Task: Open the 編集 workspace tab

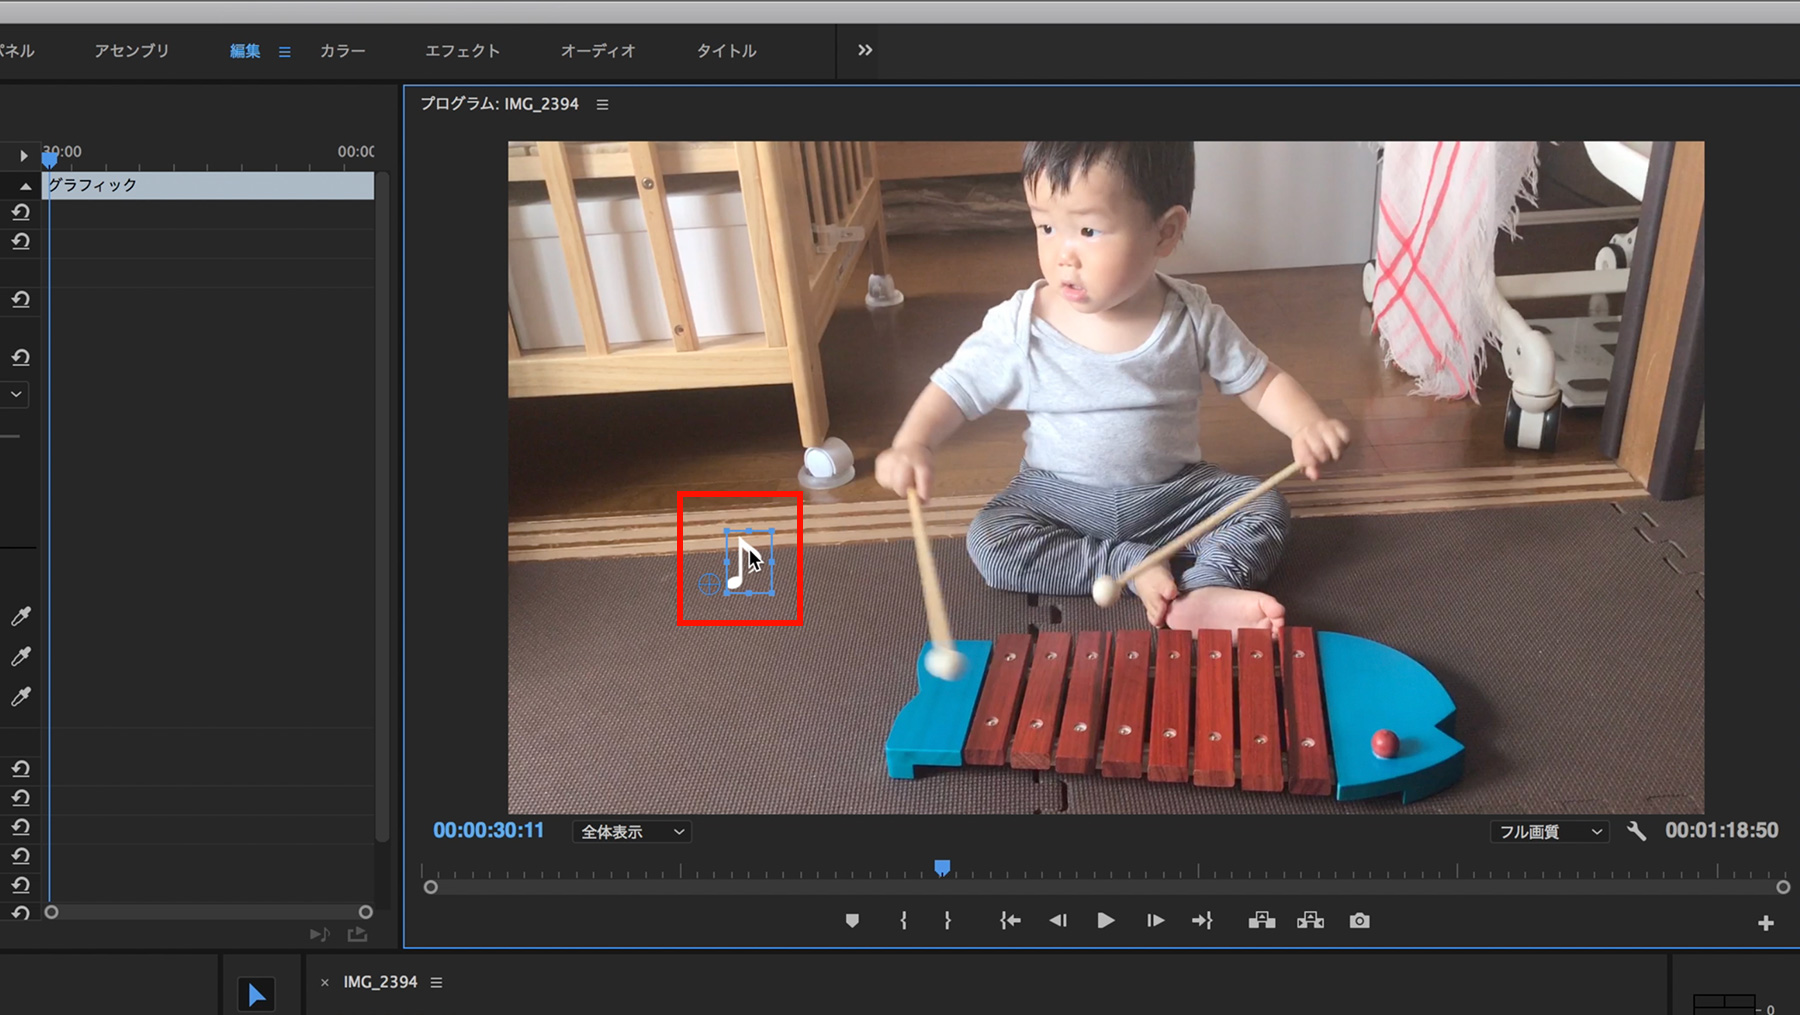Action: pyautogui.click(x=245, y=51)
